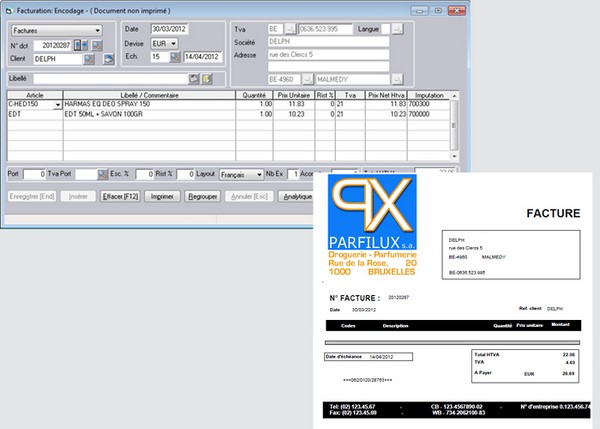The width and height of the screenshot is (600, 429).
Task: Click the Imprimer button
Action: [x=162, y=196]
